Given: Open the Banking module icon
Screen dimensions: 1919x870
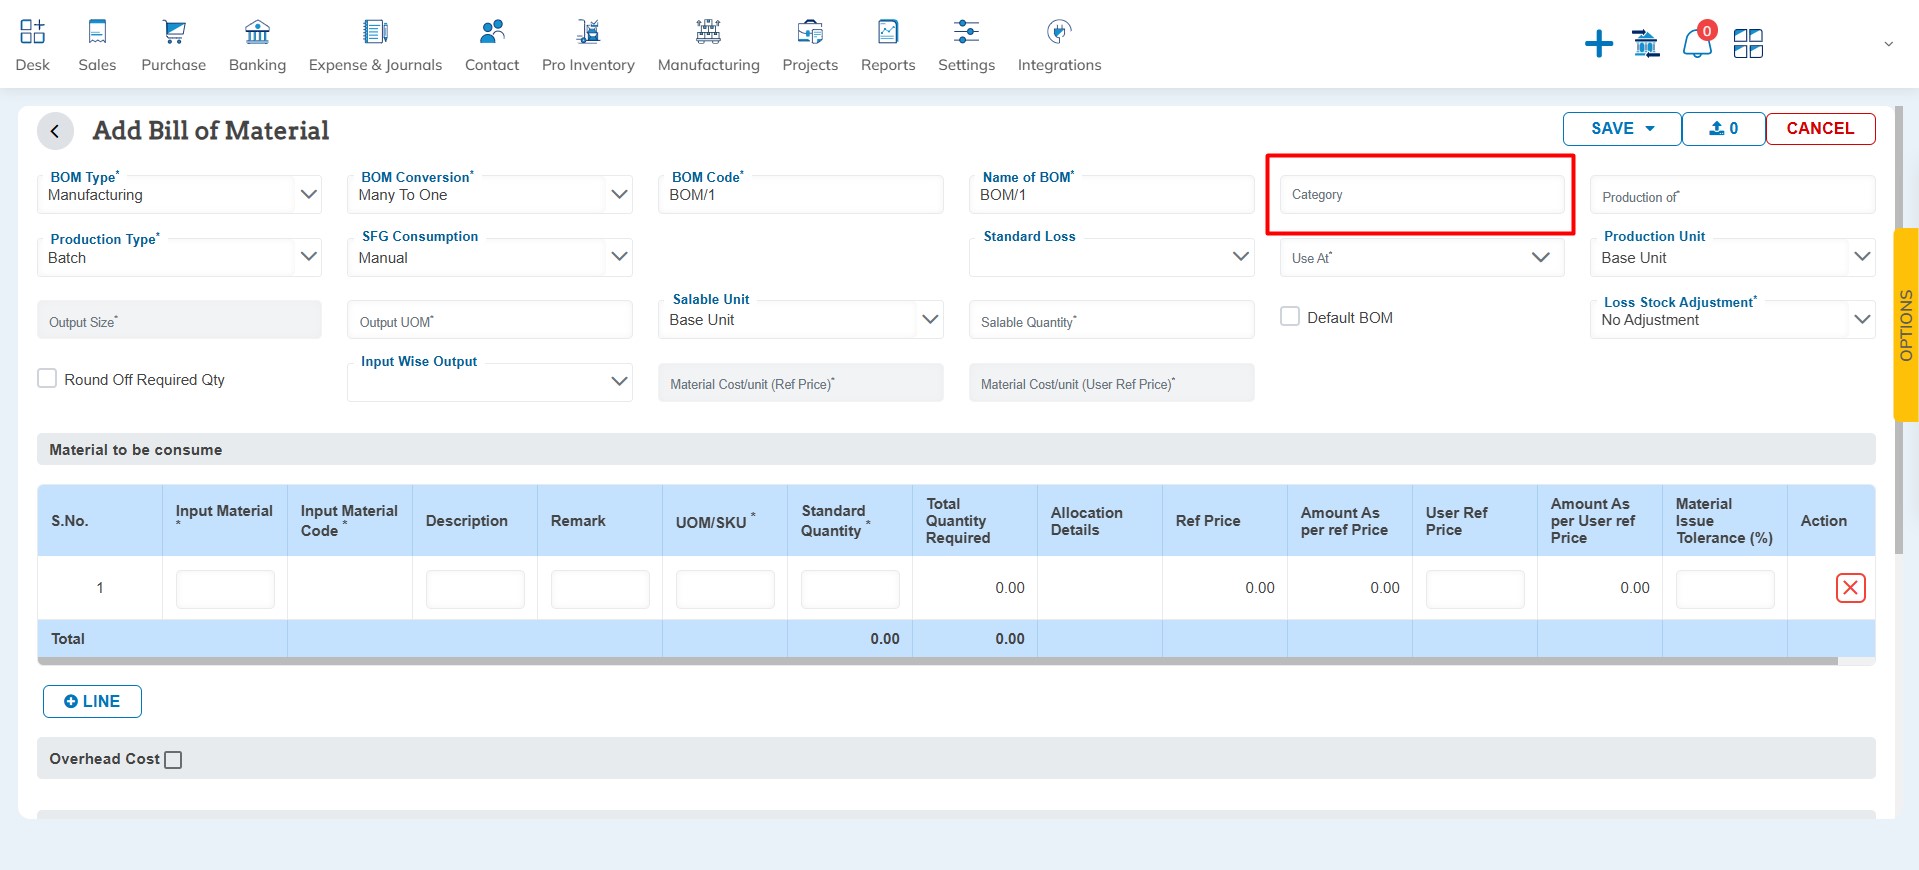Looking at the screenshot, I should [257, 32].
